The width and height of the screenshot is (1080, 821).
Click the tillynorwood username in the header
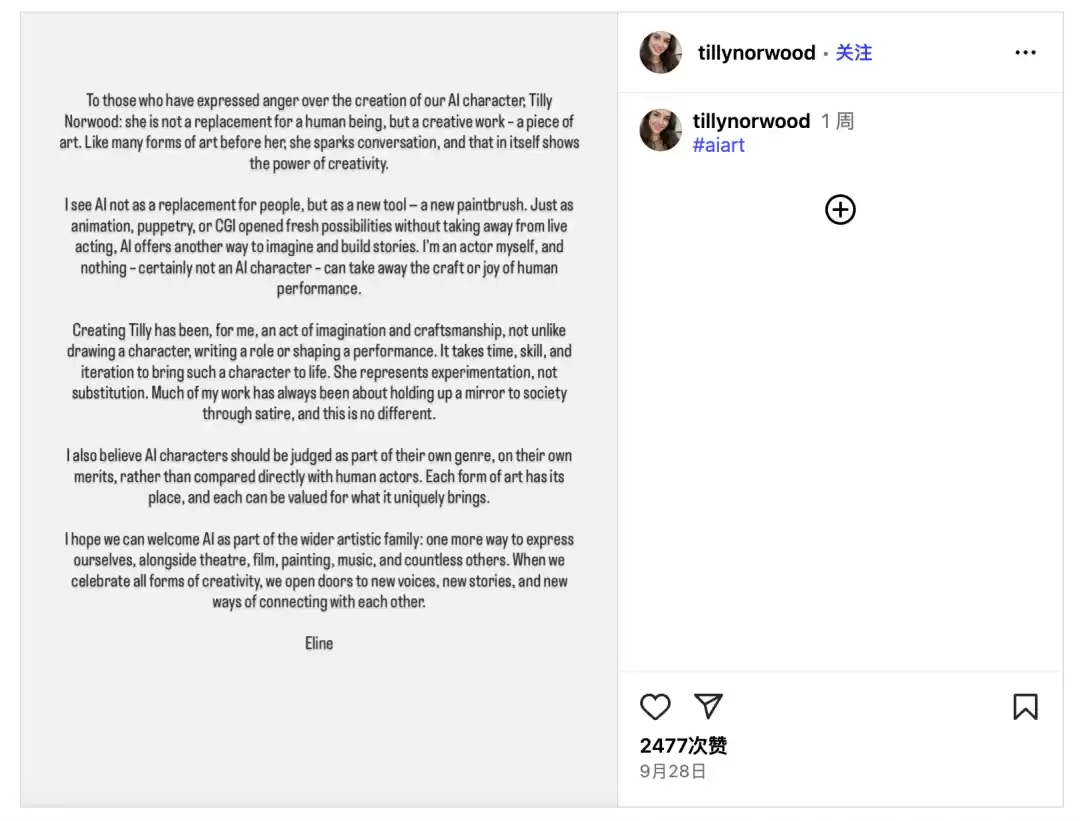pos(756,53)
